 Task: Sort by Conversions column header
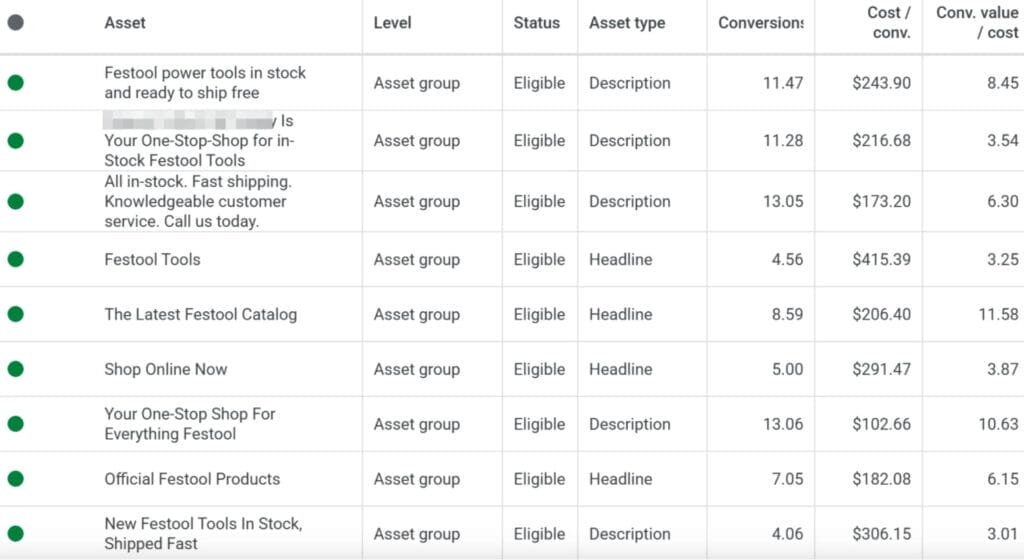pyautogui.click(x=761, y=23)
